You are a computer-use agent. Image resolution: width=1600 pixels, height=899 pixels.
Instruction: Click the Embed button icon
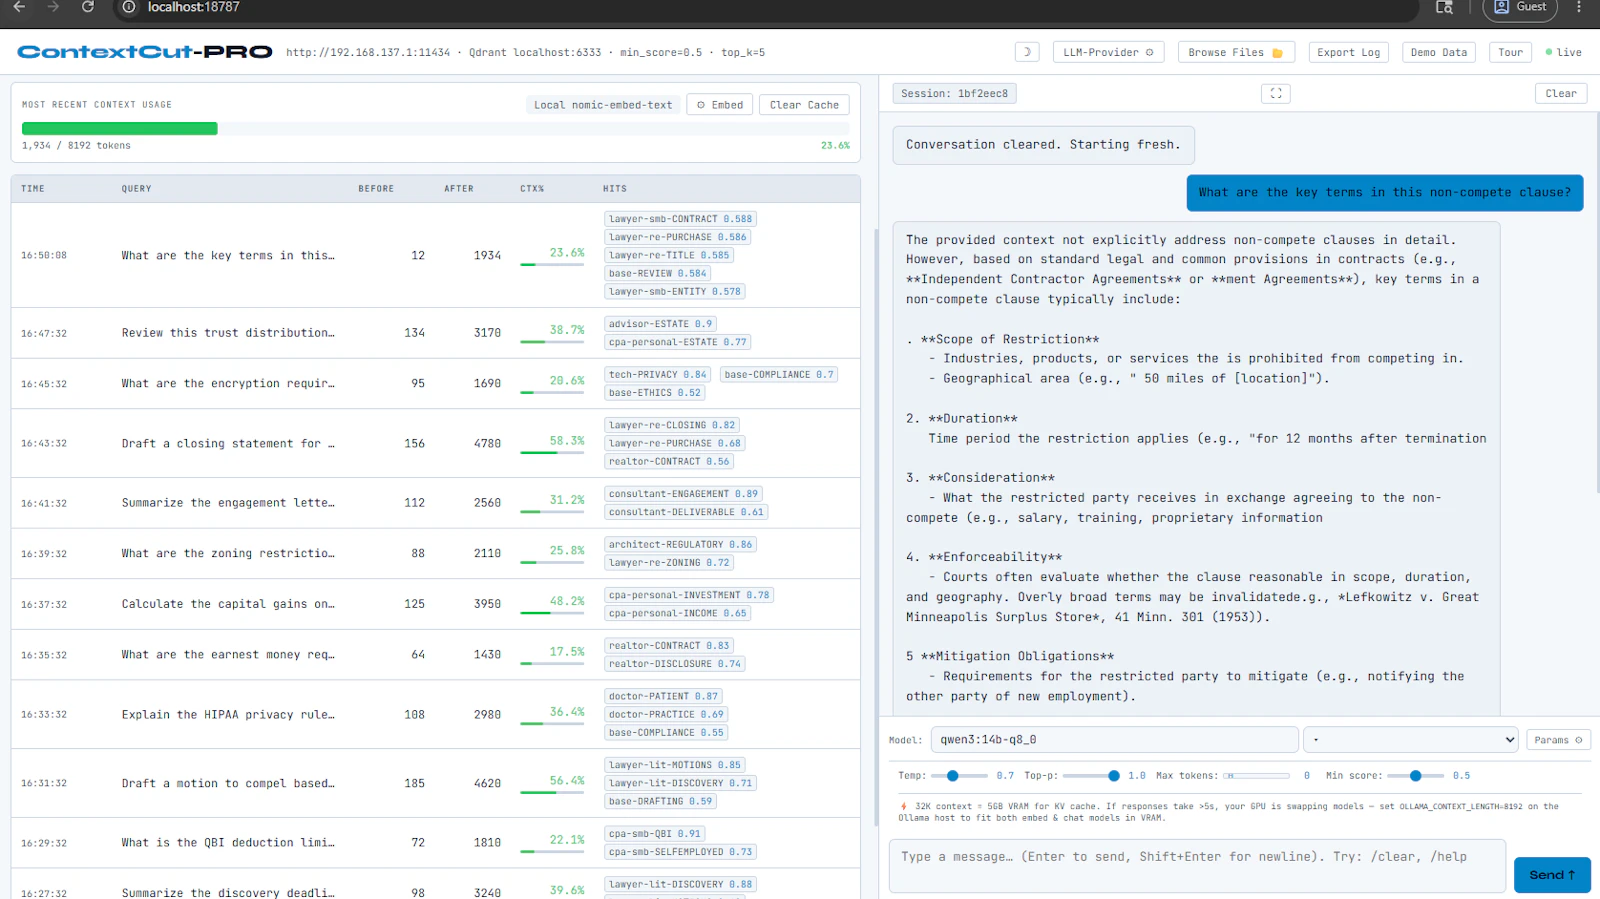pos(701,105)
